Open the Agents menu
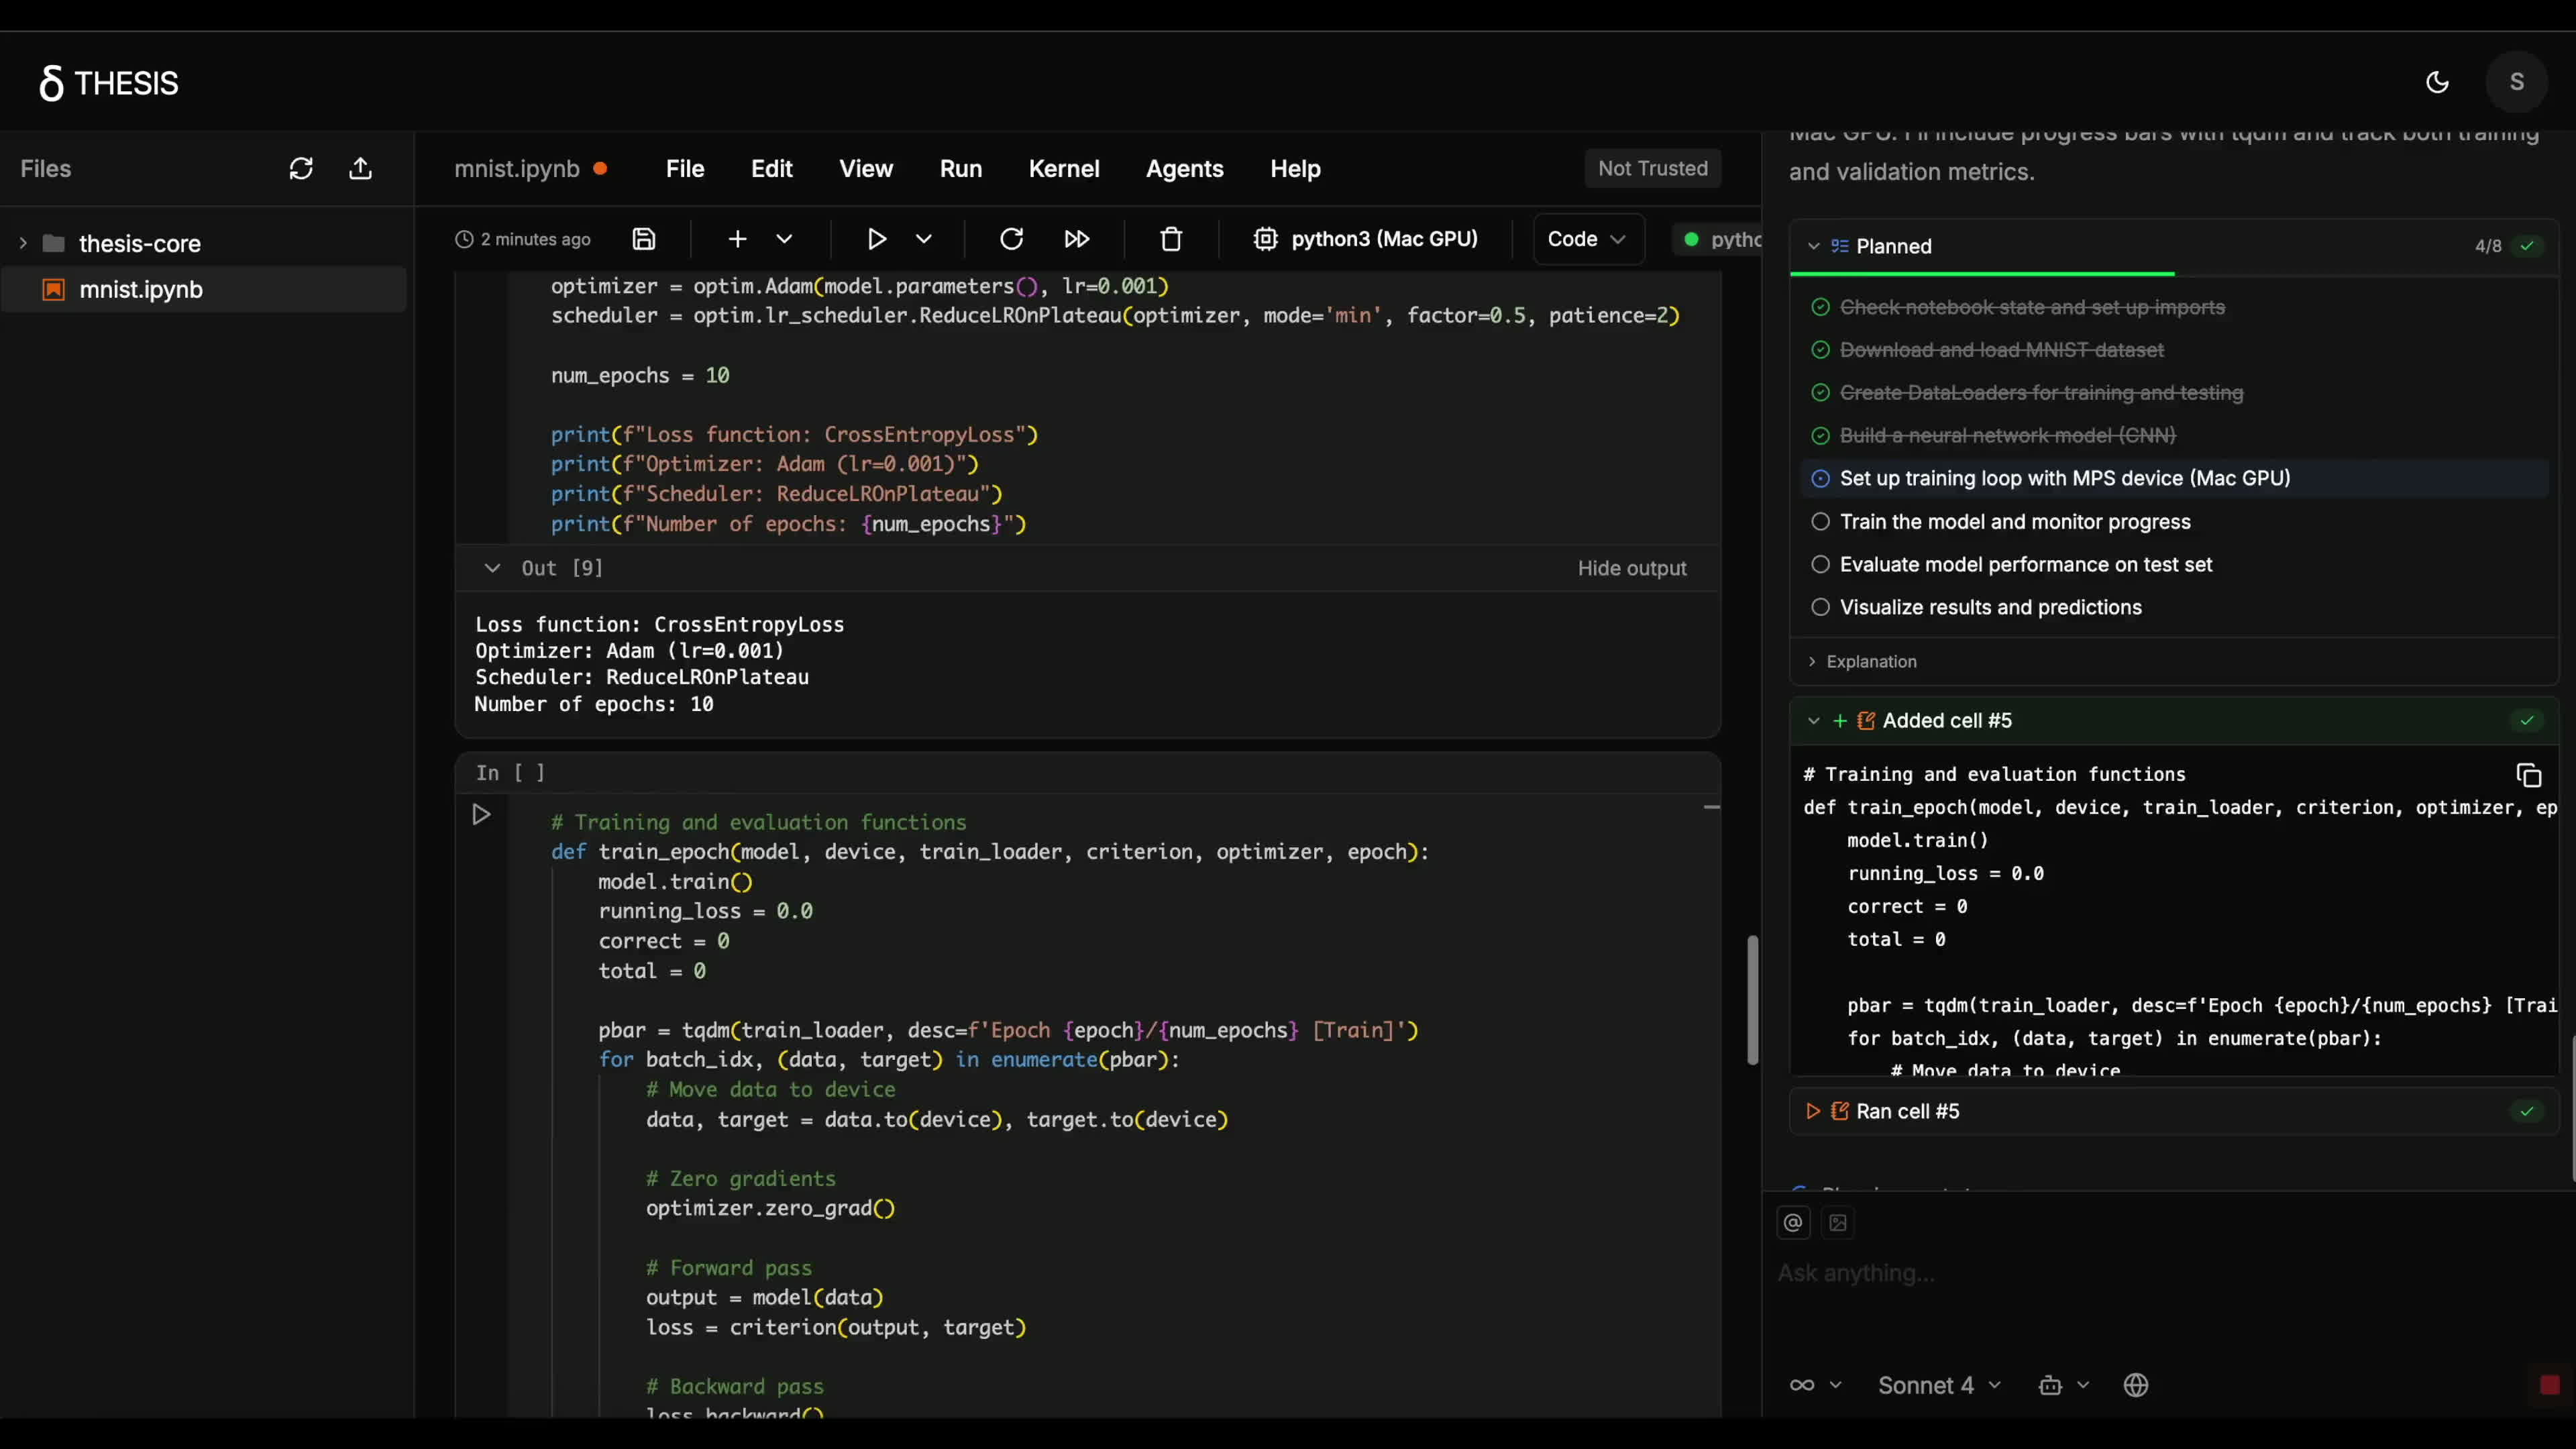This screenshot has height=1449, width=2576. tap(1184, 169)
